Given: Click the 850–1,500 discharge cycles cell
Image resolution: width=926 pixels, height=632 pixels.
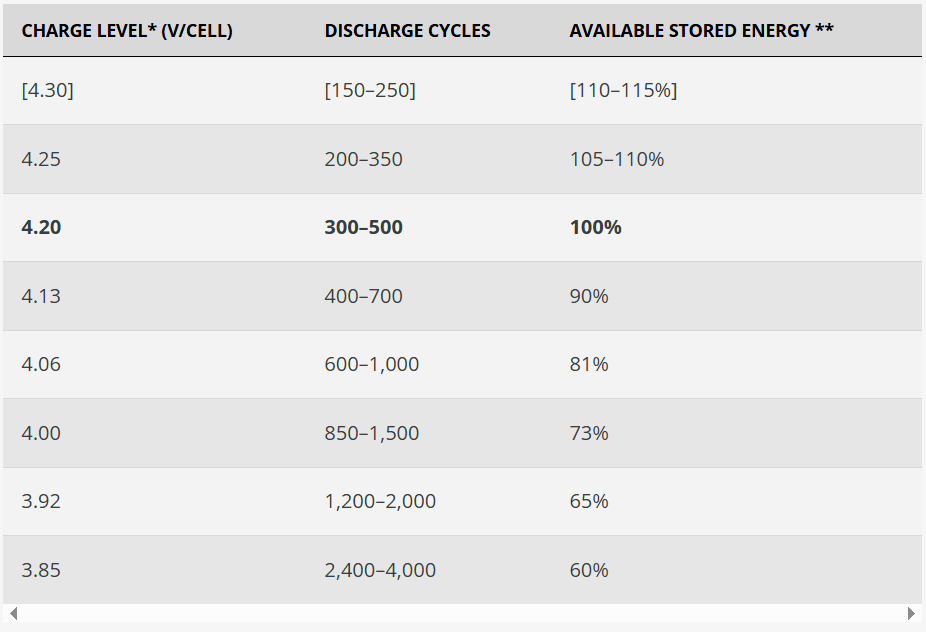Looking at the screenshot, I should [371, 433].
